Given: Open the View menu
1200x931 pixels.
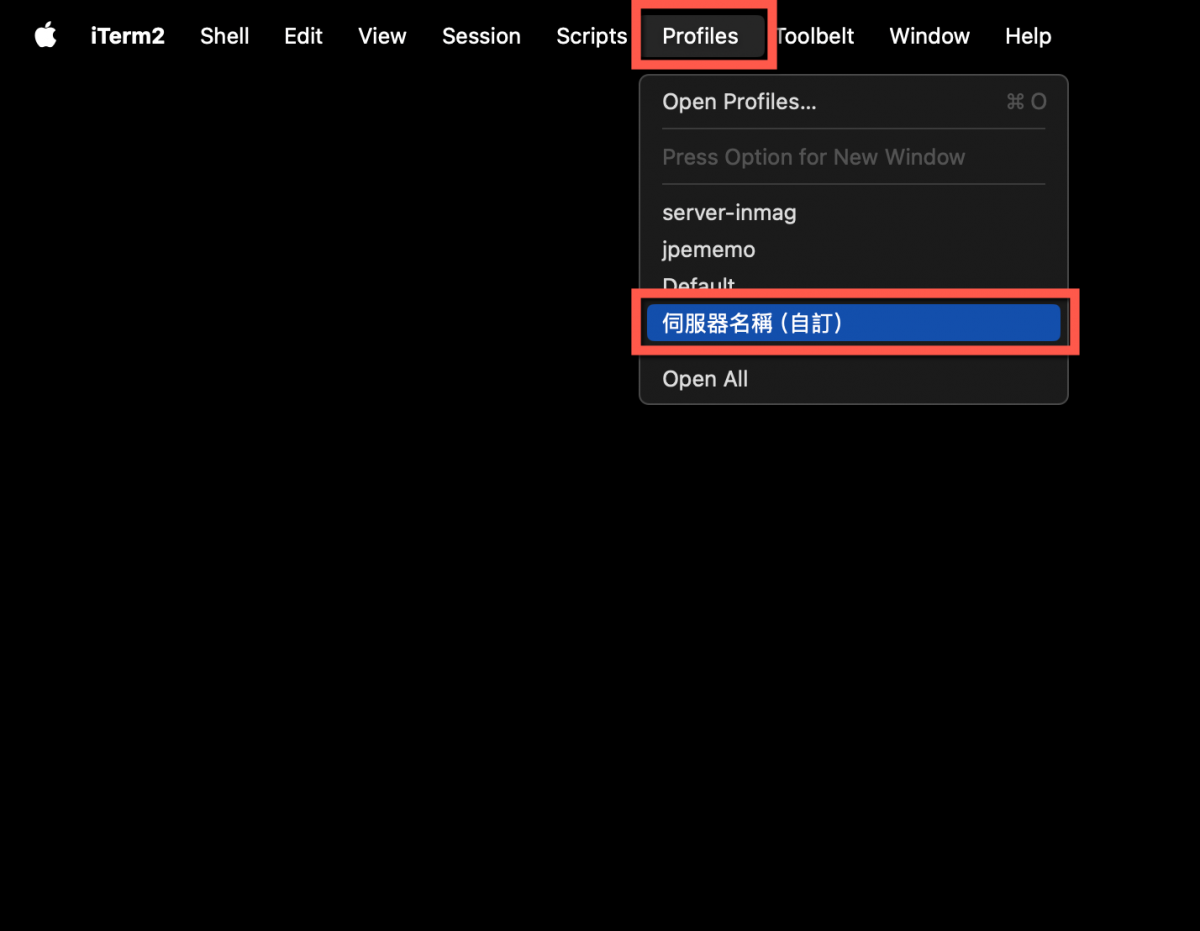Looking at the screenshot, I should (382, 36).
